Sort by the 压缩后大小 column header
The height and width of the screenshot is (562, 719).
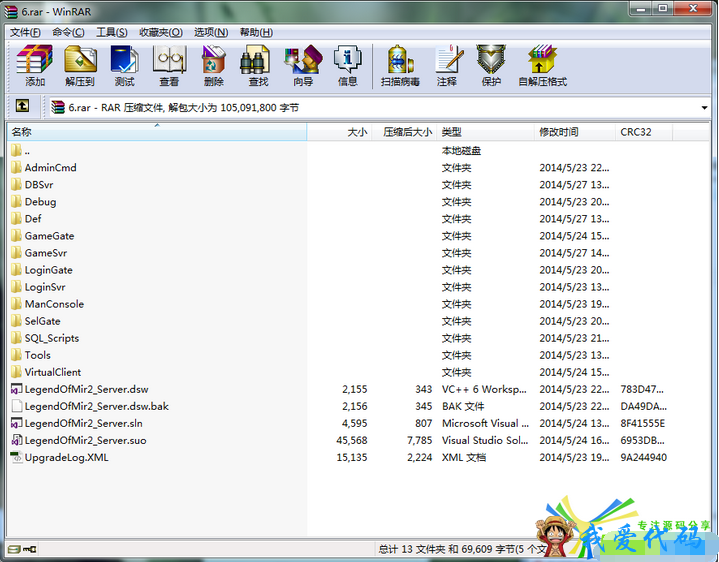pyautogui.click(x=404, y=132)
